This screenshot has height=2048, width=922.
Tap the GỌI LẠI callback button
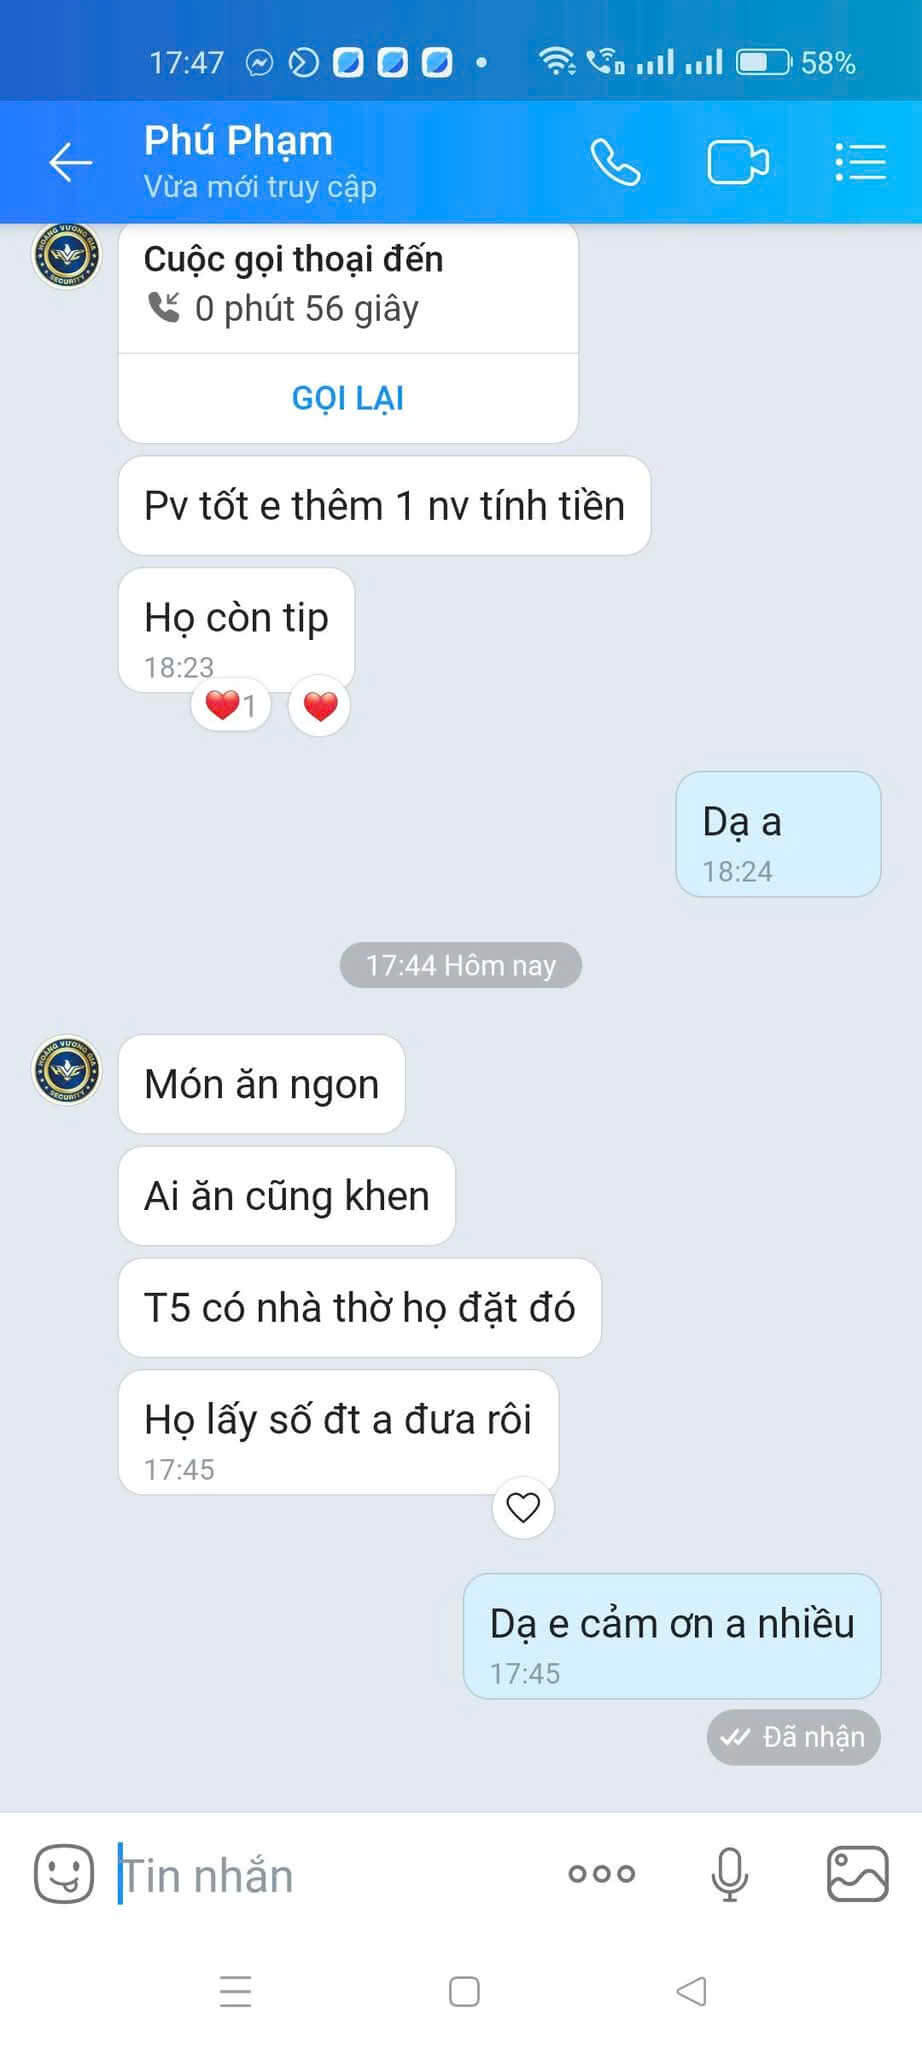[348, 398]
